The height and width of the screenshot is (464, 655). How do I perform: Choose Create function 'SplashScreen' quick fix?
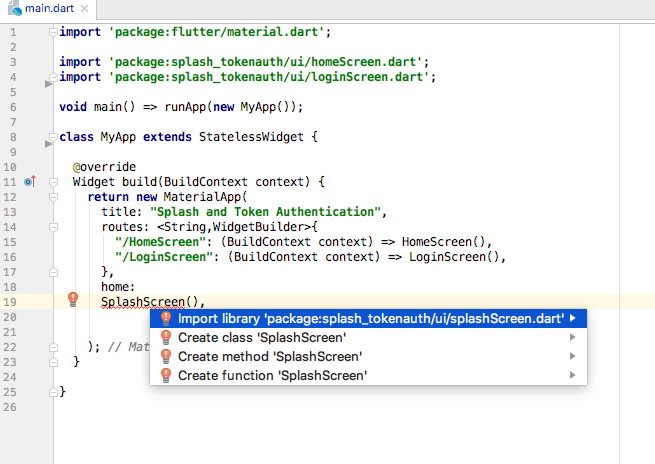click(x=368, y=375)
